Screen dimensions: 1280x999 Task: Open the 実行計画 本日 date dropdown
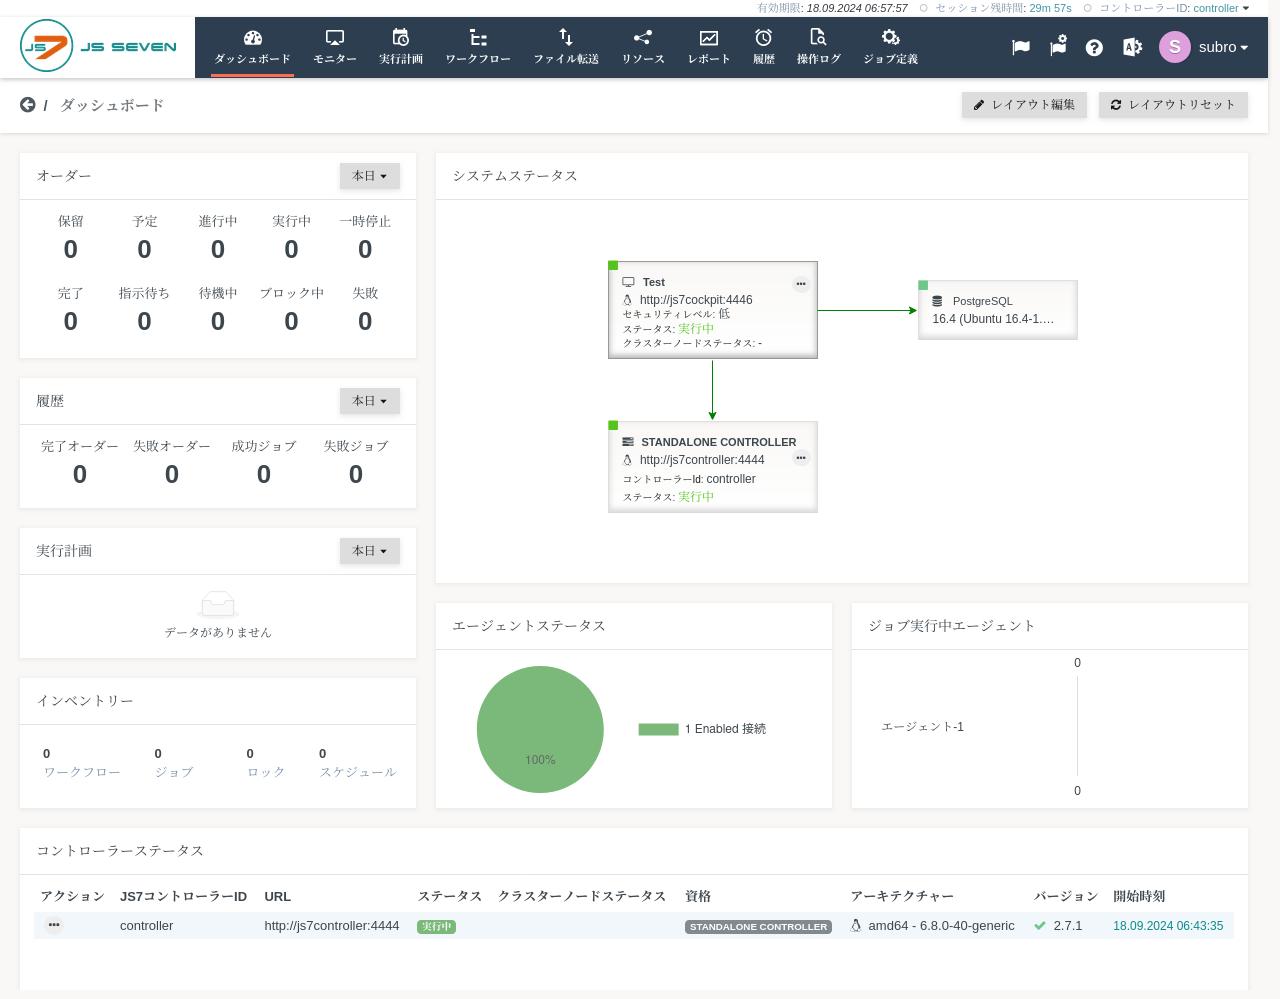coord(370,551)
